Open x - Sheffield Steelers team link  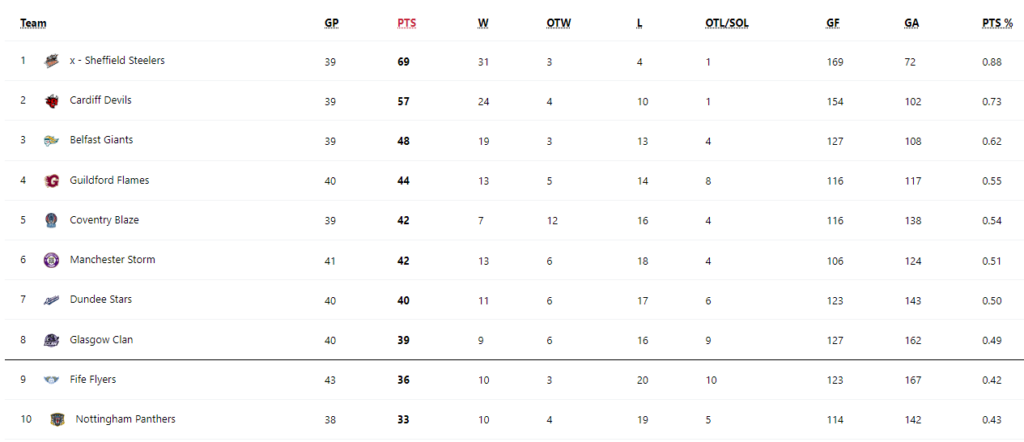point(118,60)
